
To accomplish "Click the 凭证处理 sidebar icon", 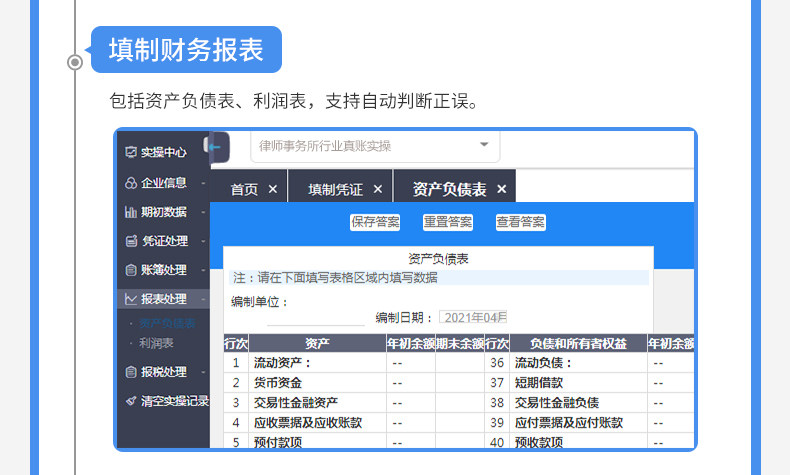I will 131,241.
